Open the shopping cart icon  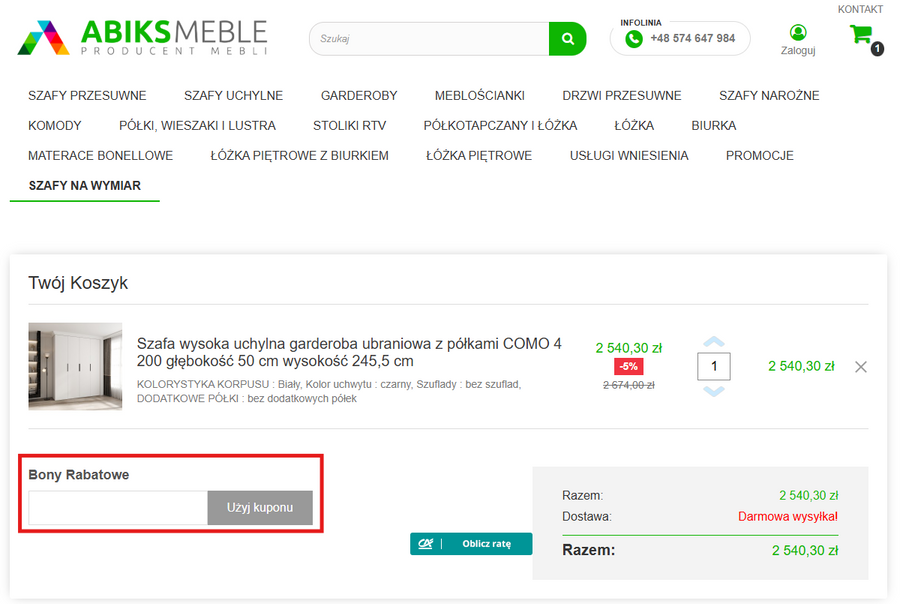860,35
